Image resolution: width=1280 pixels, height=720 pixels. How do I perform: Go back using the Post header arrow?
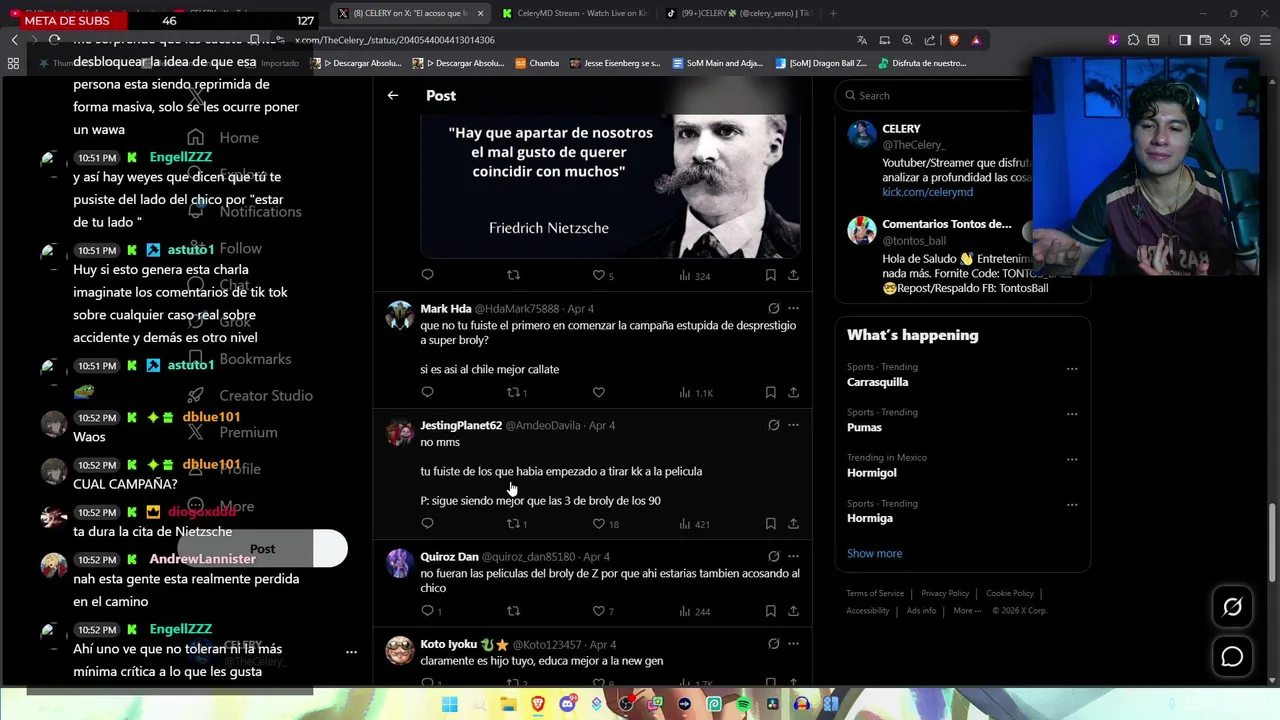393,95
